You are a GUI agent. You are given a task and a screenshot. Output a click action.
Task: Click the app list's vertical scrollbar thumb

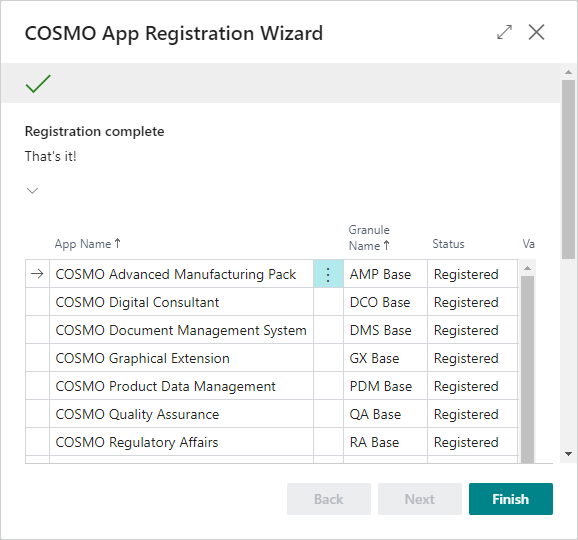(527, 369)
